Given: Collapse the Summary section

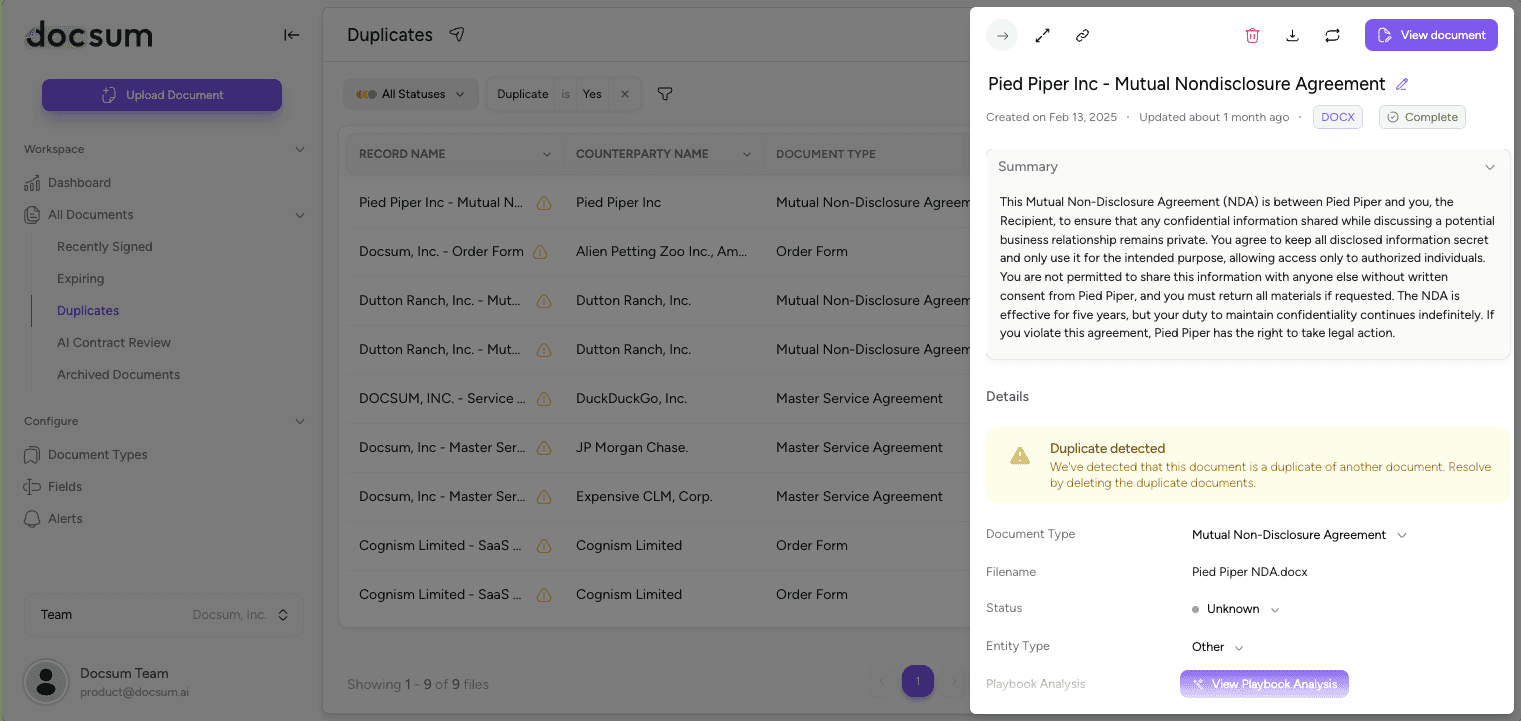Looking at the screenshot, I should tap(1490, 167).
